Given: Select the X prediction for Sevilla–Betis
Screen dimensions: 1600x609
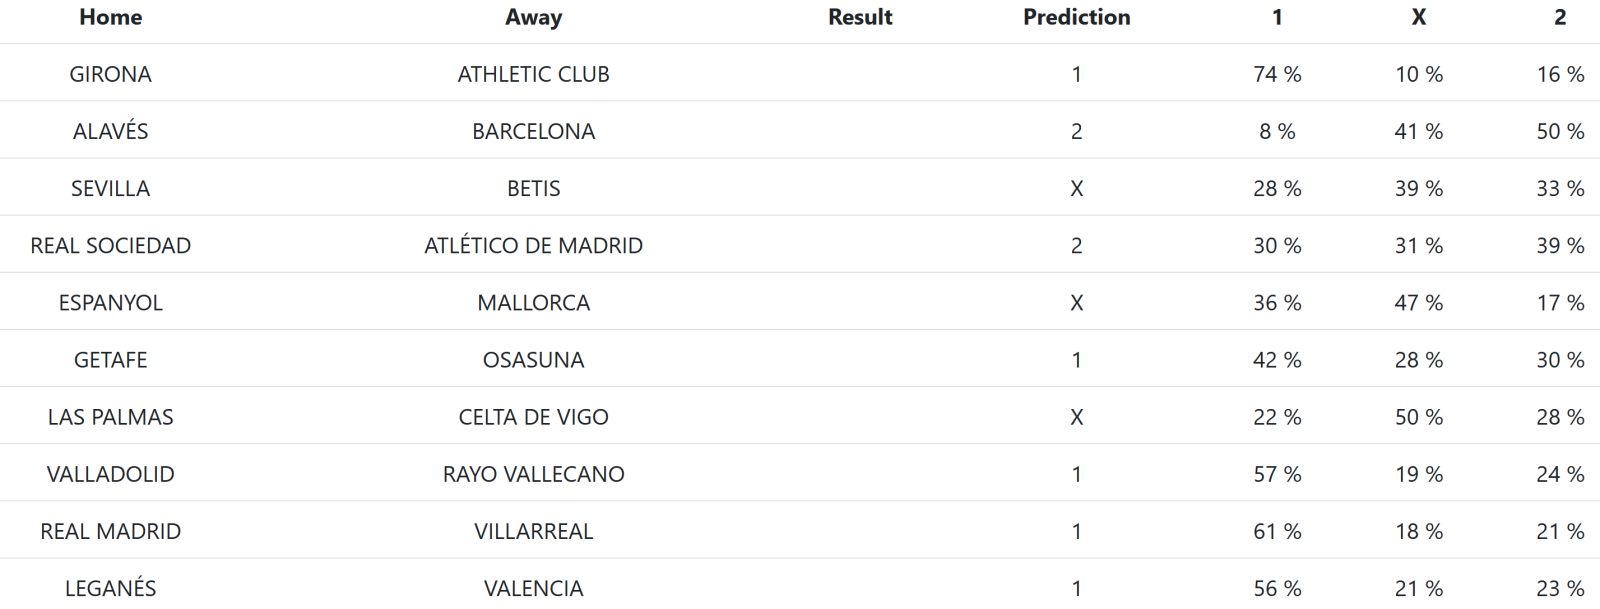Looking at the screenshot, I should pyautogui.click(x=1076, y=188).
